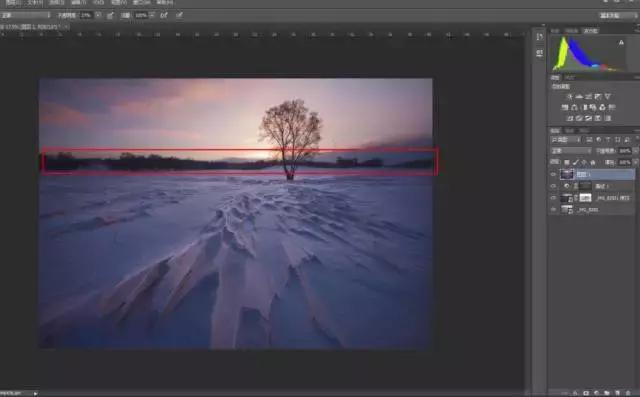Add a Channel Mixer adjustment layer

click(x=602, y=107)
